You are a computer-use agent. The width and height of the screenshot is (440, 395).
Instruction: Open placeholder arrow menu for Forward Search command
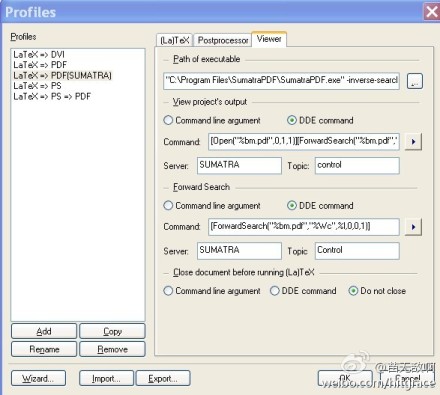[413, 227]
